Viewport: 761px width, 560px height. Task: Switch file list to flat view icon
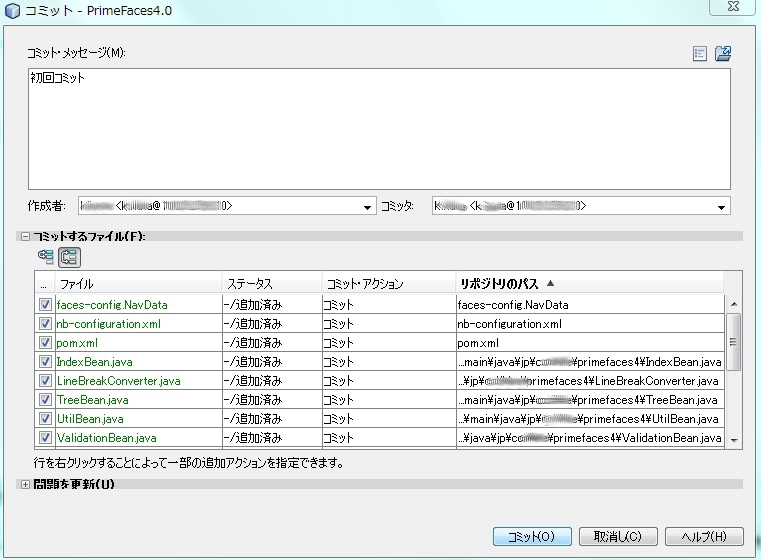click(46, 257)
